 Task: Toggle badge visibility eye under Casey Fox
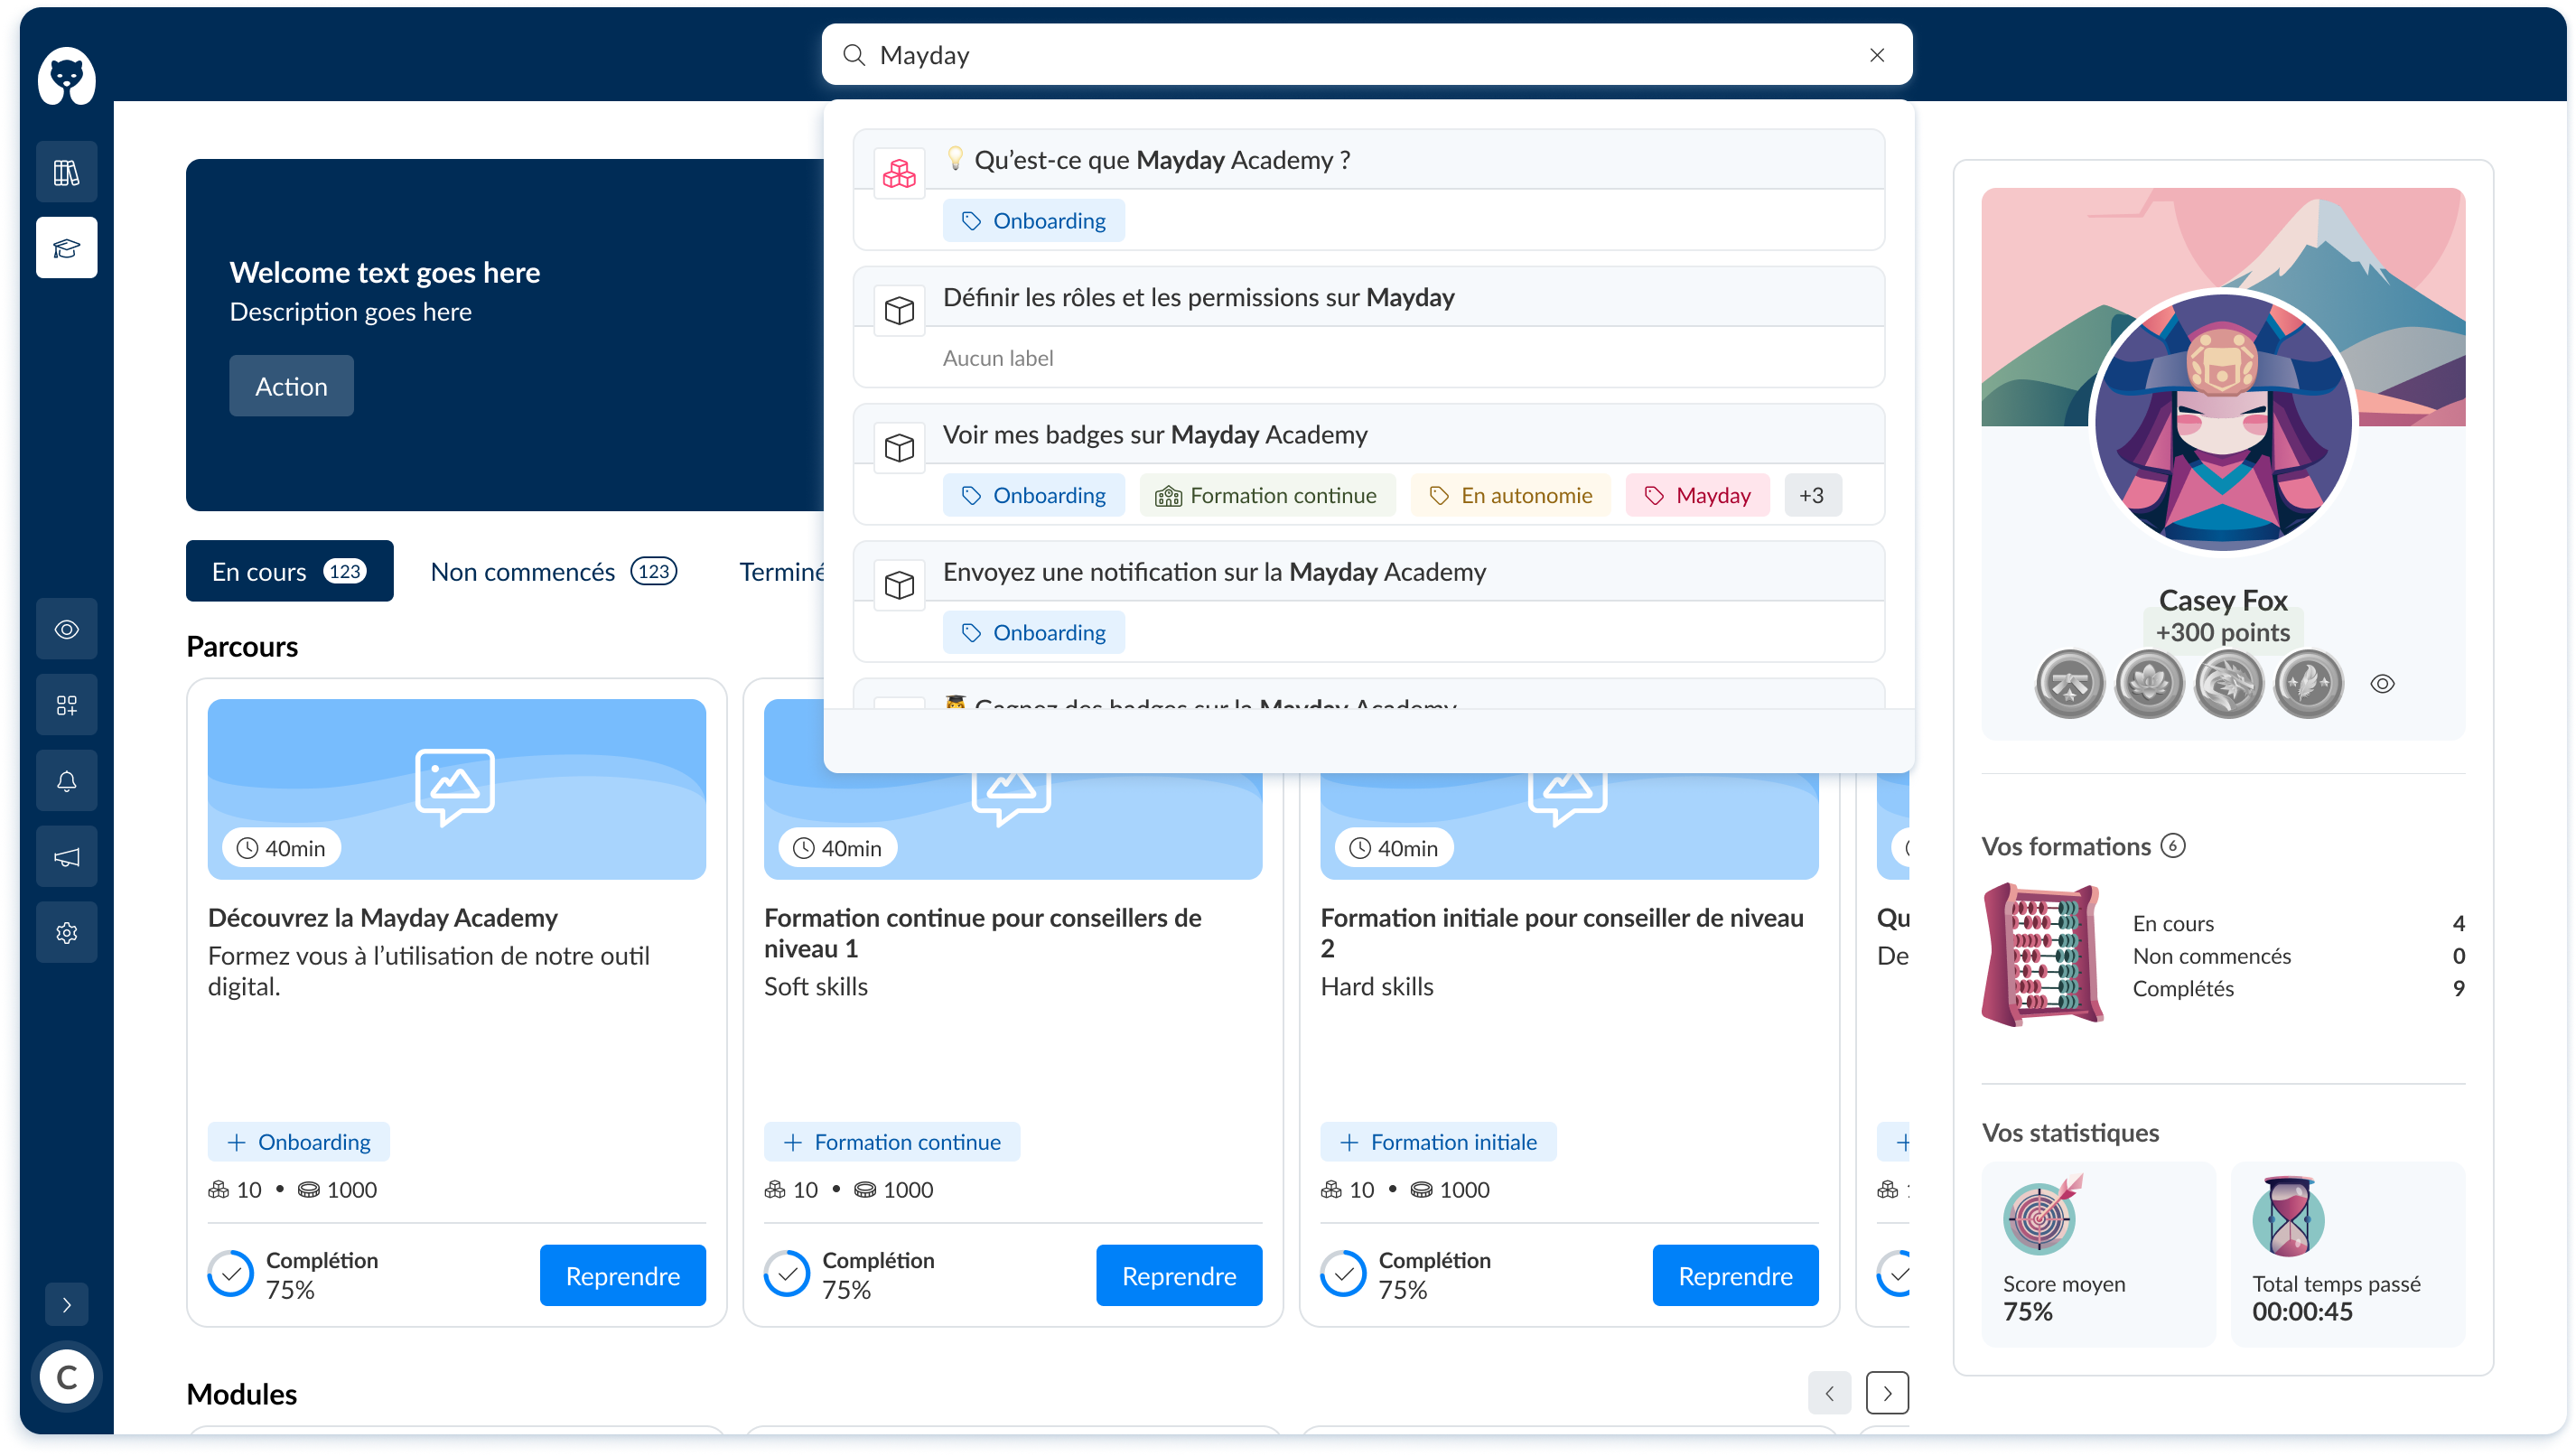coord(2382,684)
